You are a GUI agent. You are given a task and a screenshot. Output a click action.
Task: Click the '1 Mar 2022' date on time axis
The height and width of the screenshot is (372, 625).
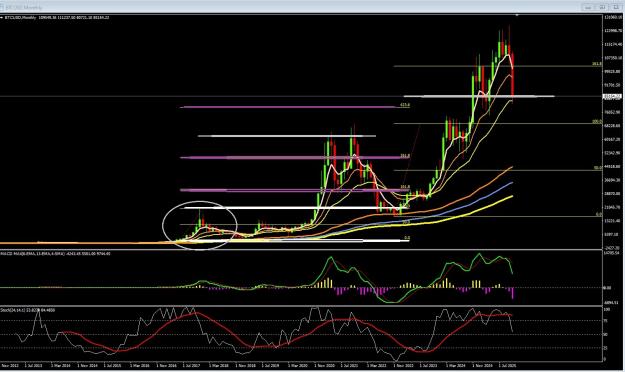(x=376, y=365)
